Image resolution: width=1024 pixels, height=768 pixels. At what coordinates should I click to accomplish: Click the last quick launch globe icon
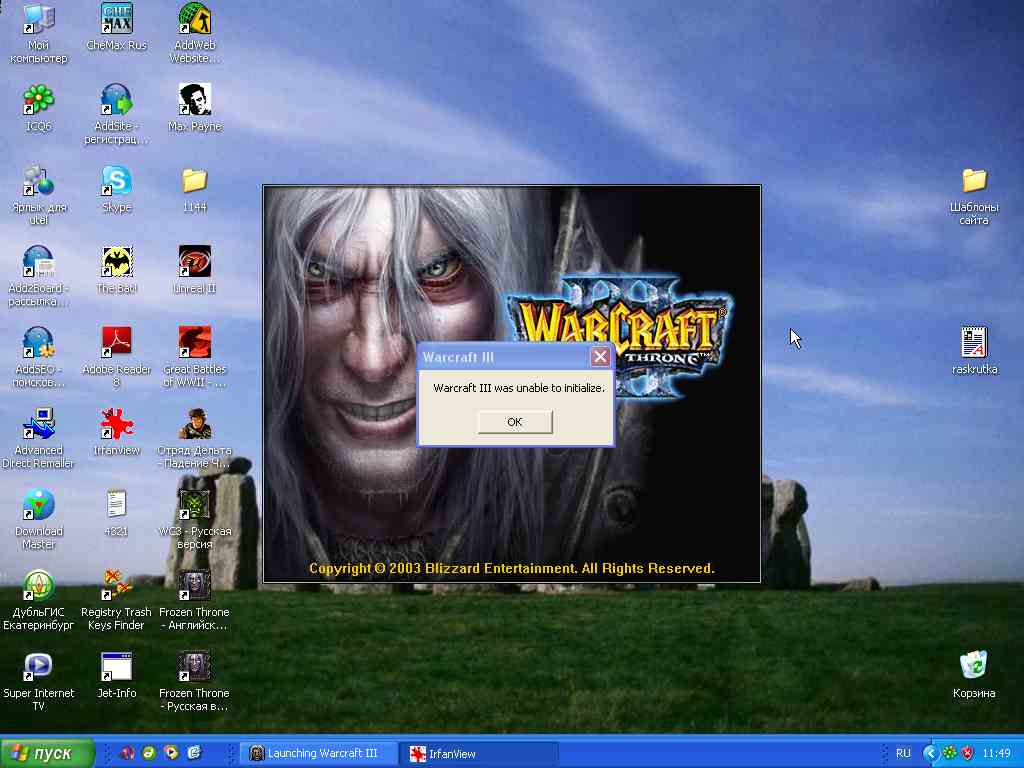tap(194, 753)
